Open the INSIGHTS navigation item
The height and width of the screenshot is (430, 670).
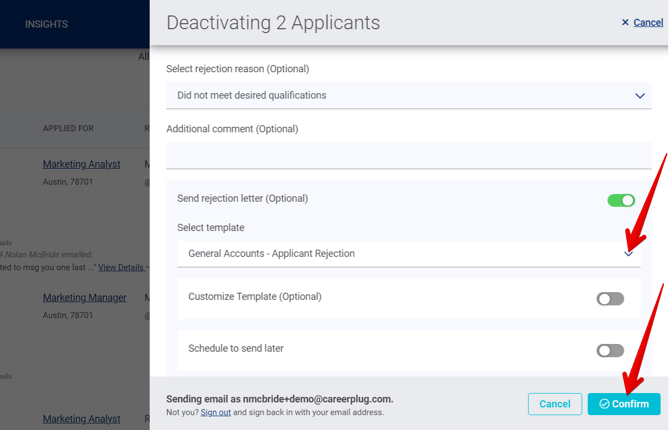coord(46,24)
